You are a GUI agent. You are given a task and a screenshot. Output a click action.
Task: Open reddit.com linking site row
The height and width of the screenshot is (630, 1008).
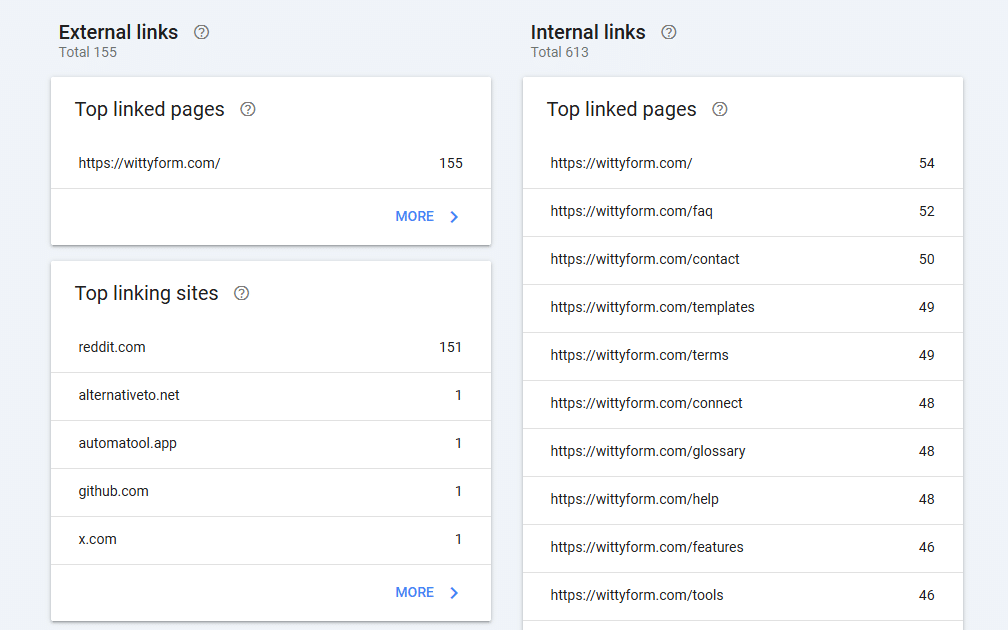(271, 348)
